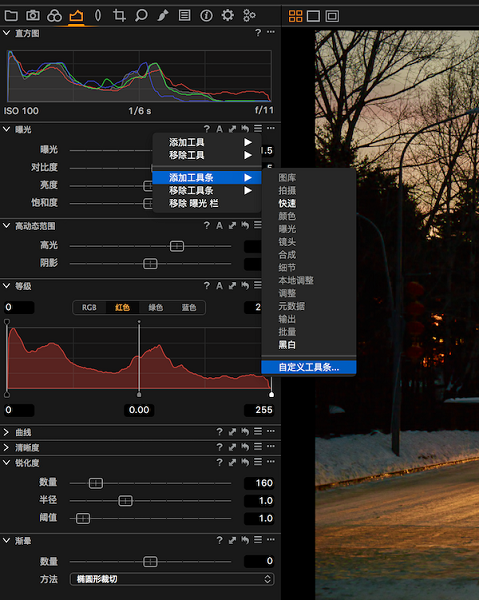The width and height of the screenshot is (479, 600).
Task: Switch viewer to multi-image grid view
Action: tap(295, 16)
